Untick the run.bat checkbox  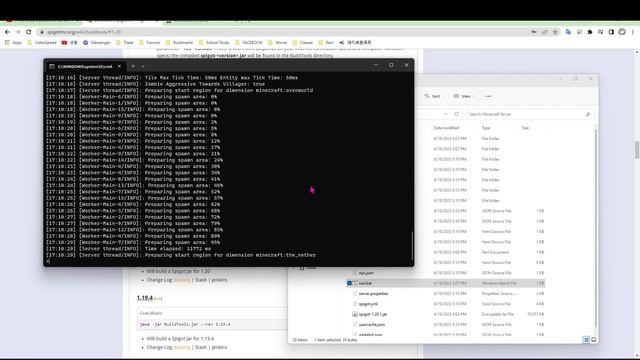coord(349,283)
